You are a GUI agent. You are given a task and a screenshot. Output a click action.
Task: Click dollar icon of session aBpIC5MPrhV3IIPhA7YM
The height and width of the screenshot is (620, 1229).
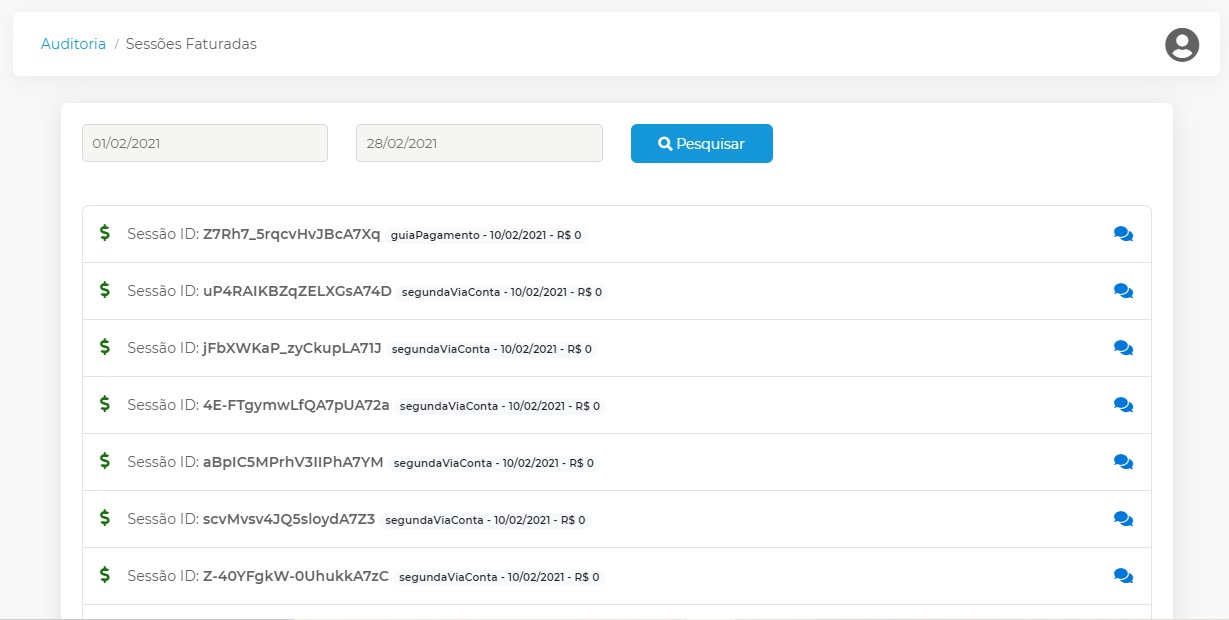tap(105, 461)
